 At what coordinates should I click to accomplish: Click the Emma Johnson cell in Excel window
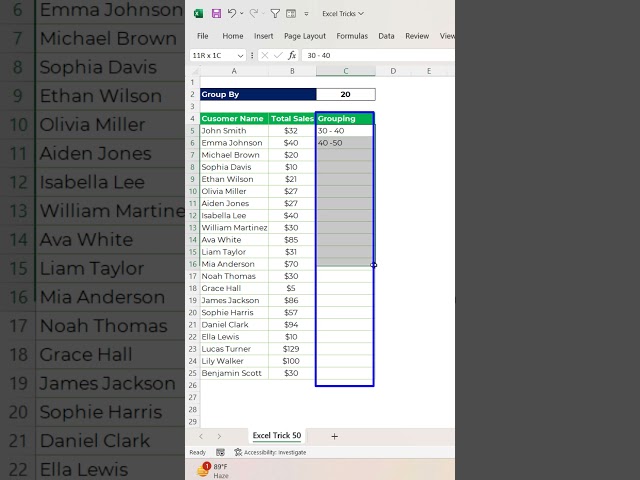click(x=234, y=143)
